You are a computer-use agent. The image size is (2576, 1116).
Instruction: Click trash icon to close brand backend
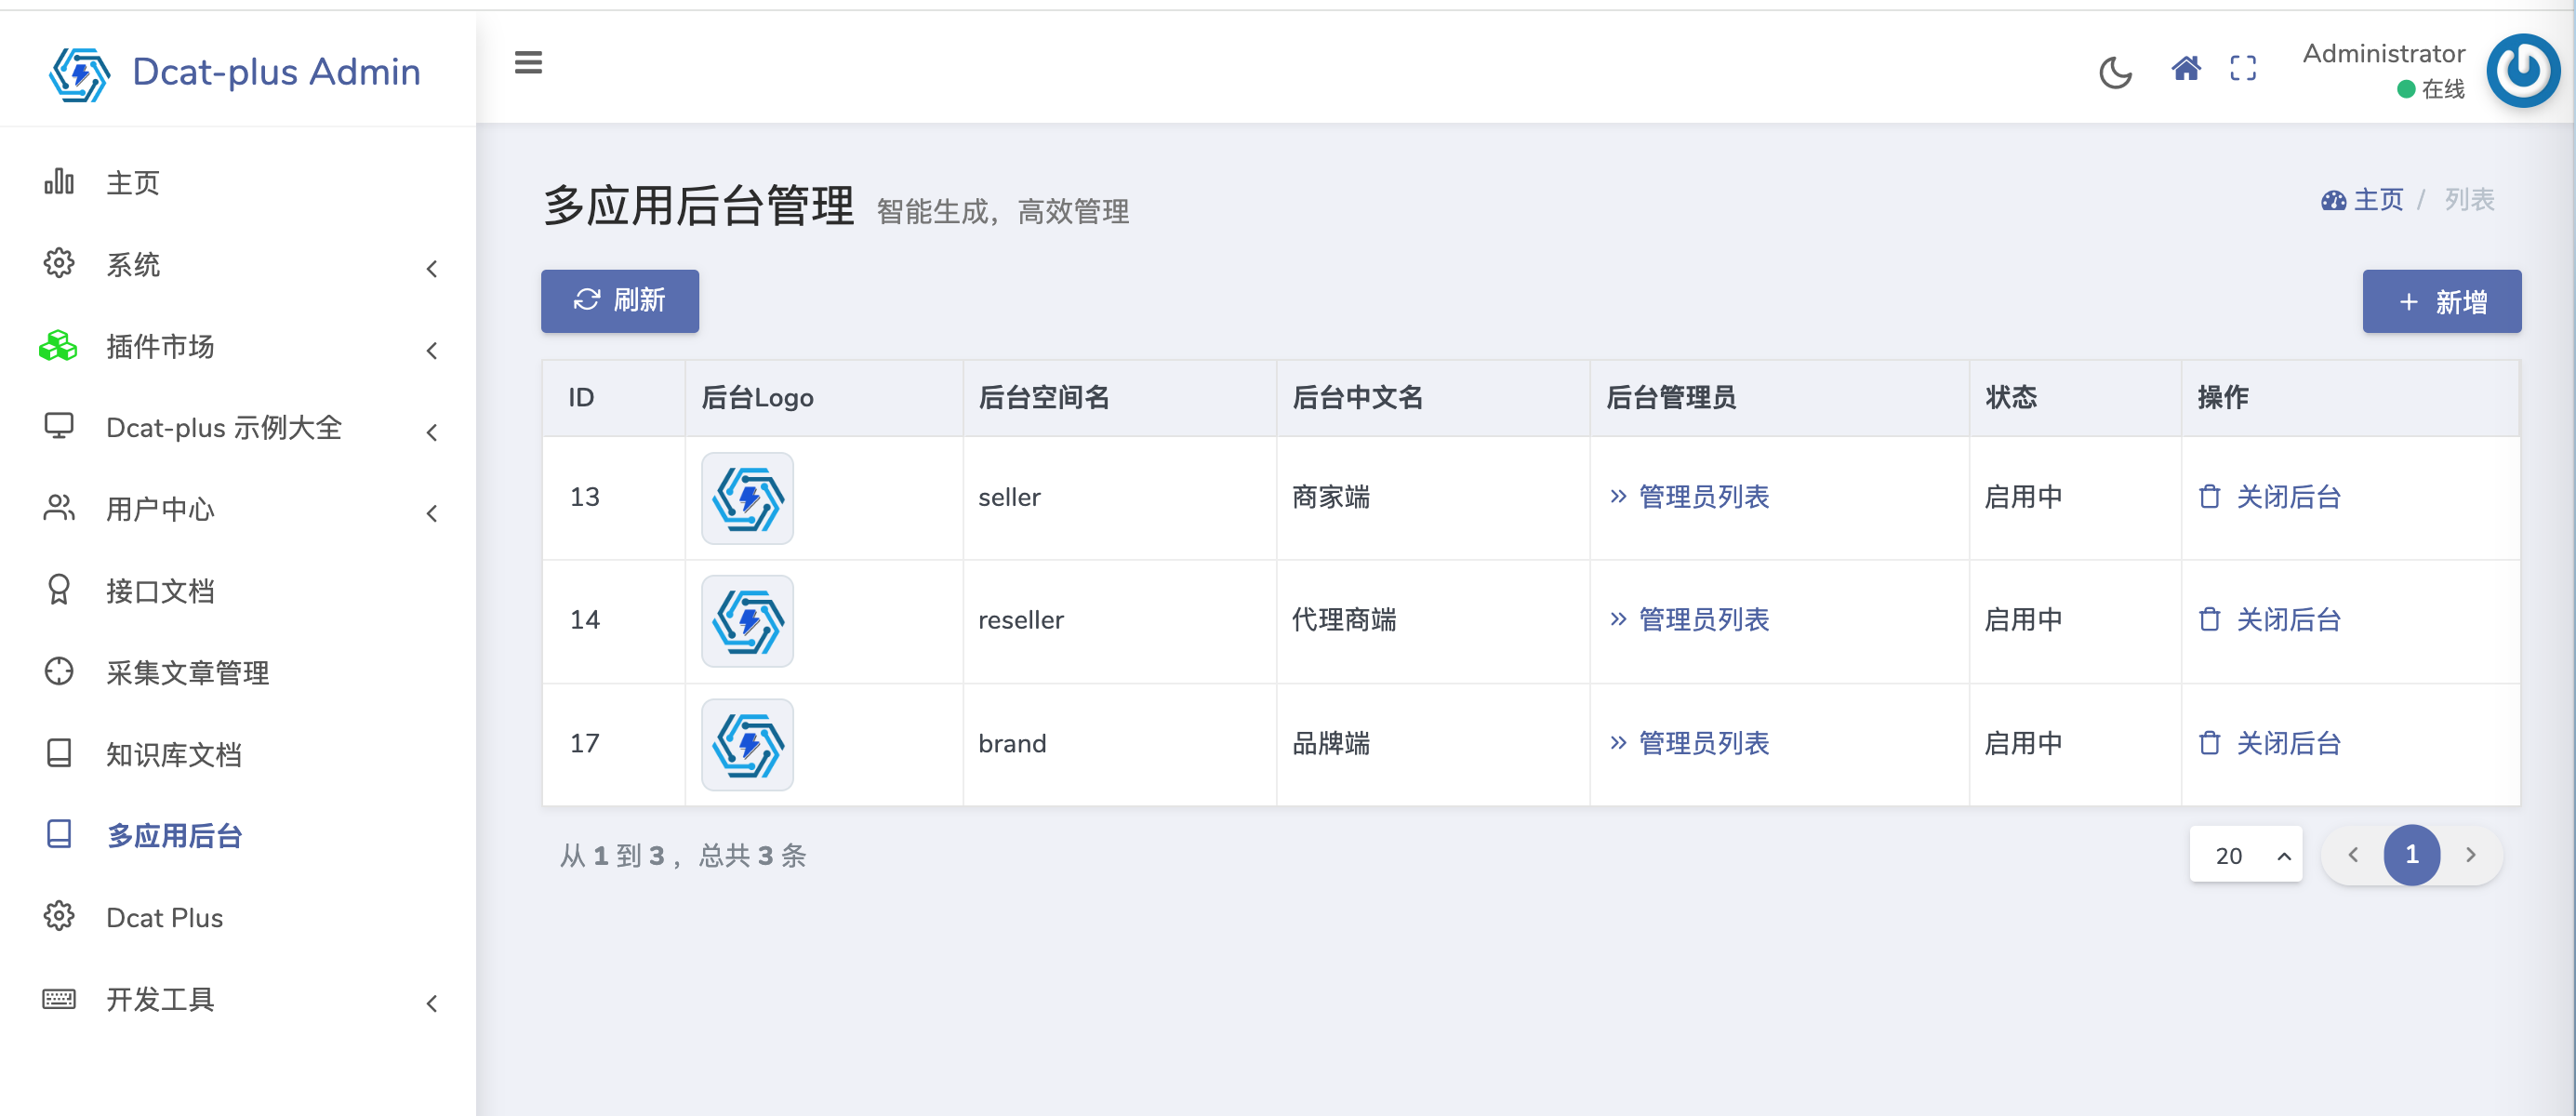point(2209,743)
